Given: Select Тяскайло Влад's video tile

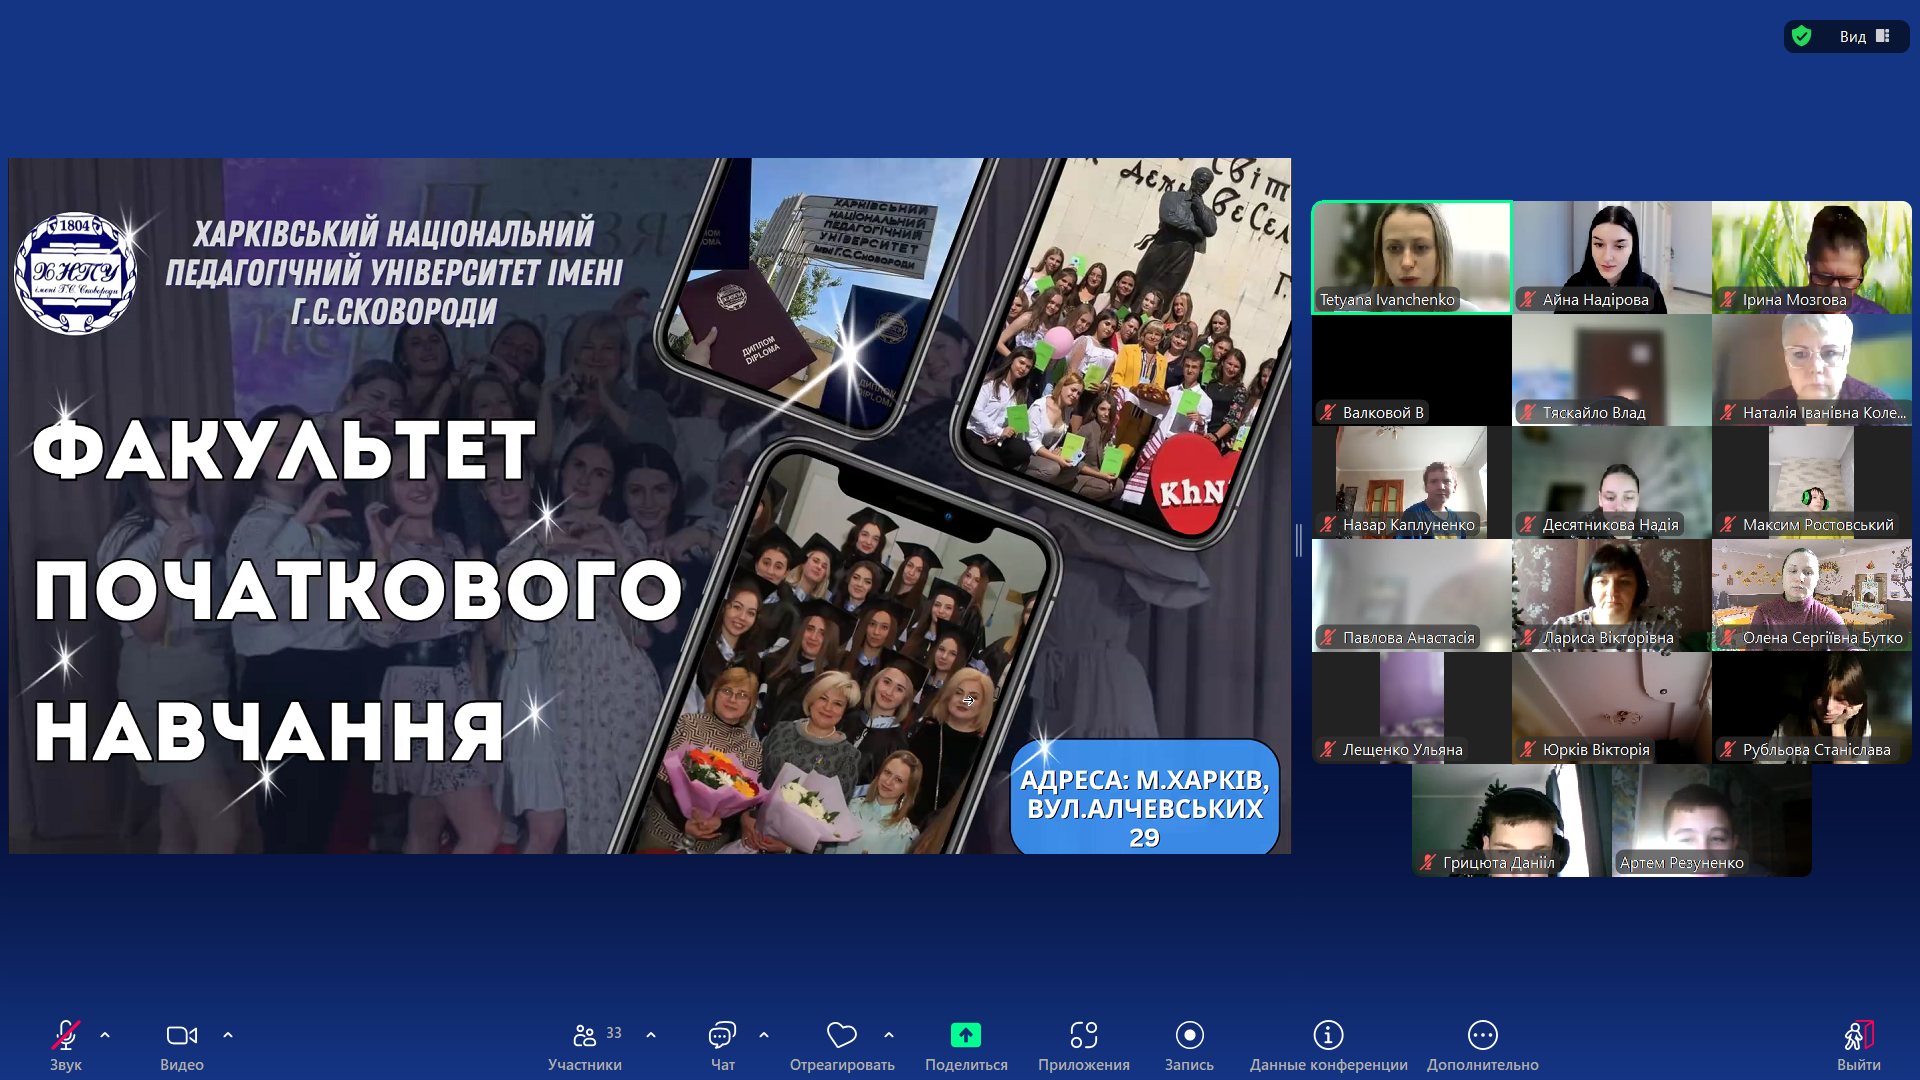Looking at the screenshot, I should coord(1612,370).
